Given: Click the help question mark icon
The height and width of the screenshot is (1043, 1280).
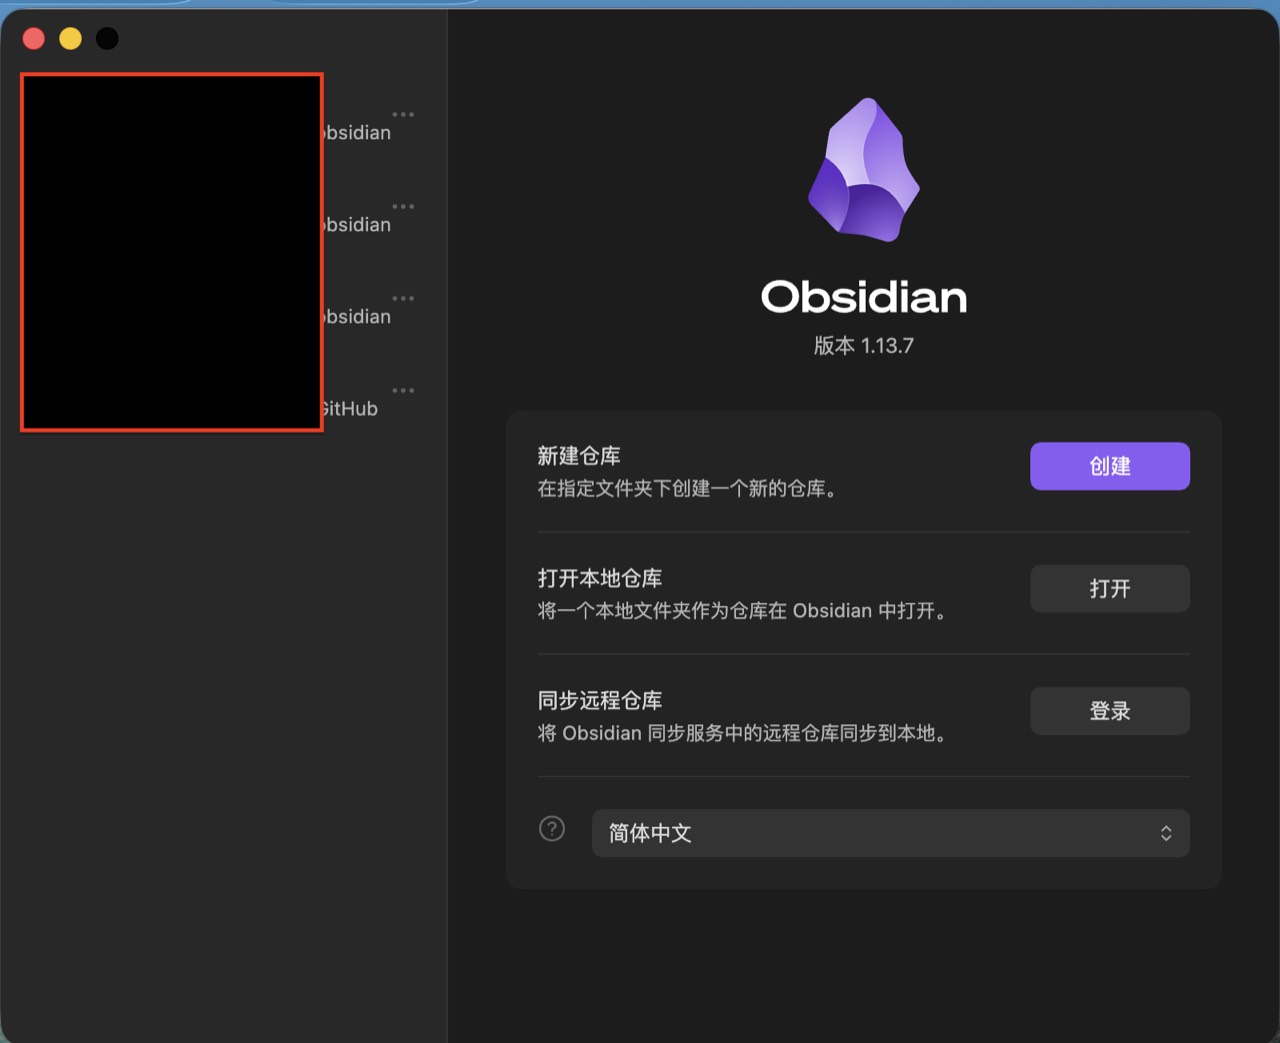Looking at the screenshot, I should tap(552, 829).
